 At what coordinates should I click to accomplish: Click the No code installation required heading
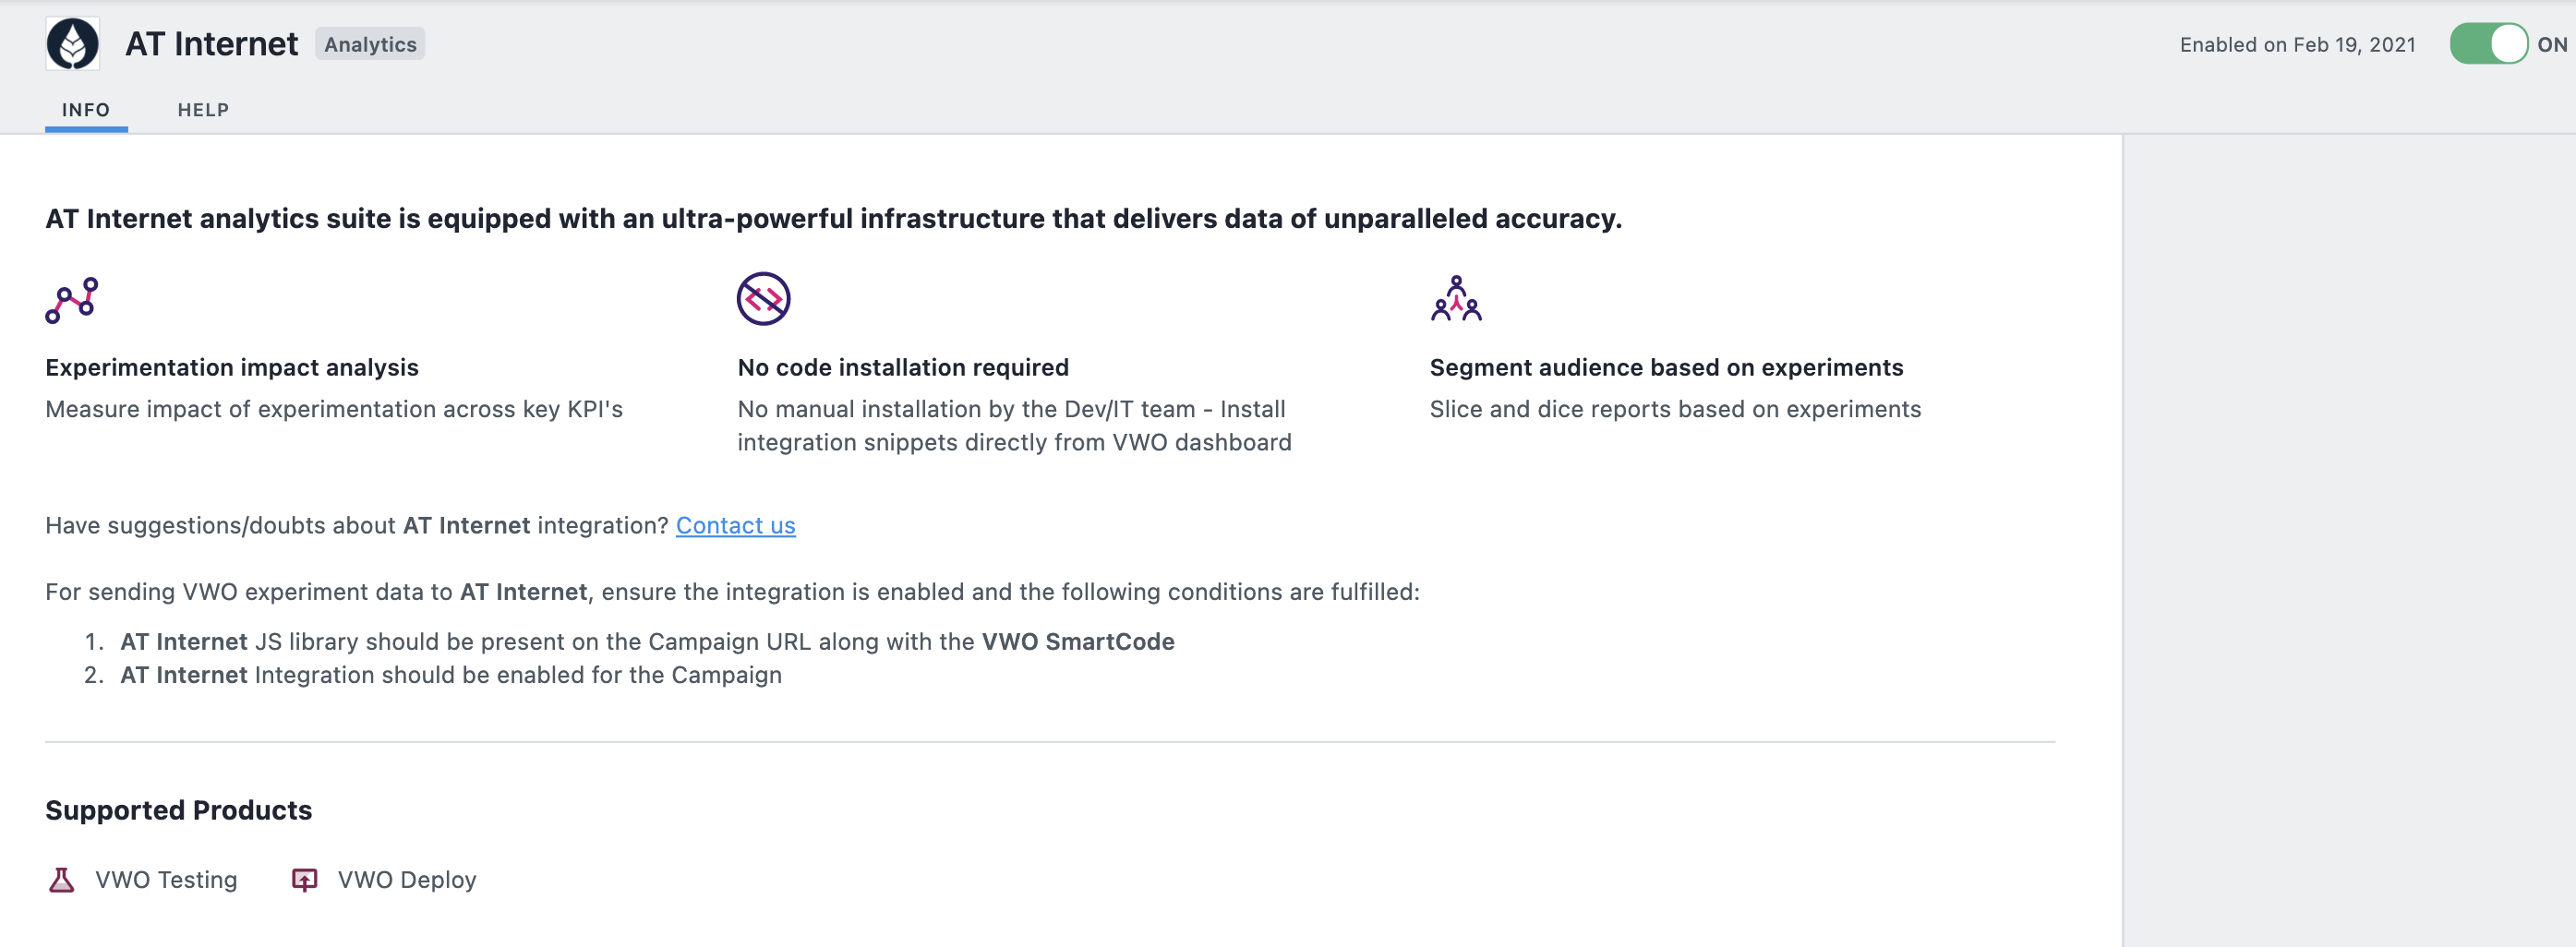904,367
